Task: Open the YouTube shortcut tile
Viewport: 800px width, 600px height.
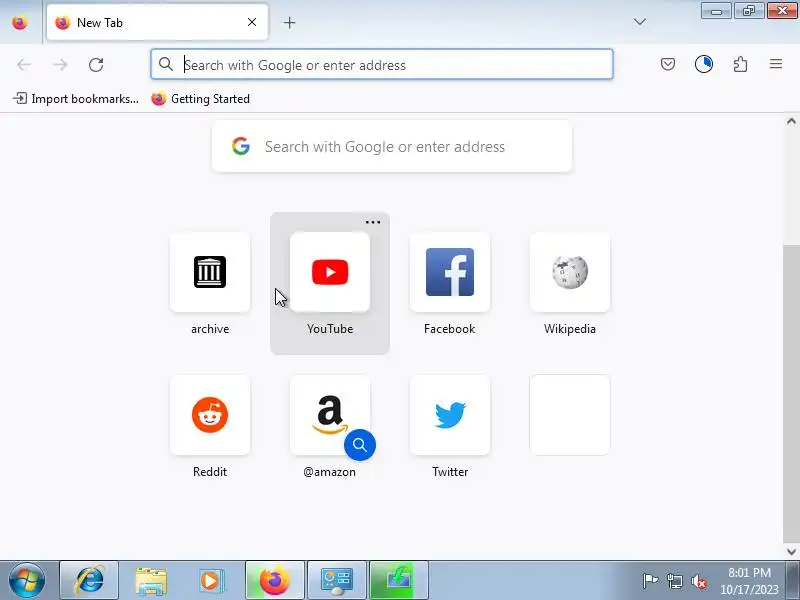Action: (x=330, y=272)
